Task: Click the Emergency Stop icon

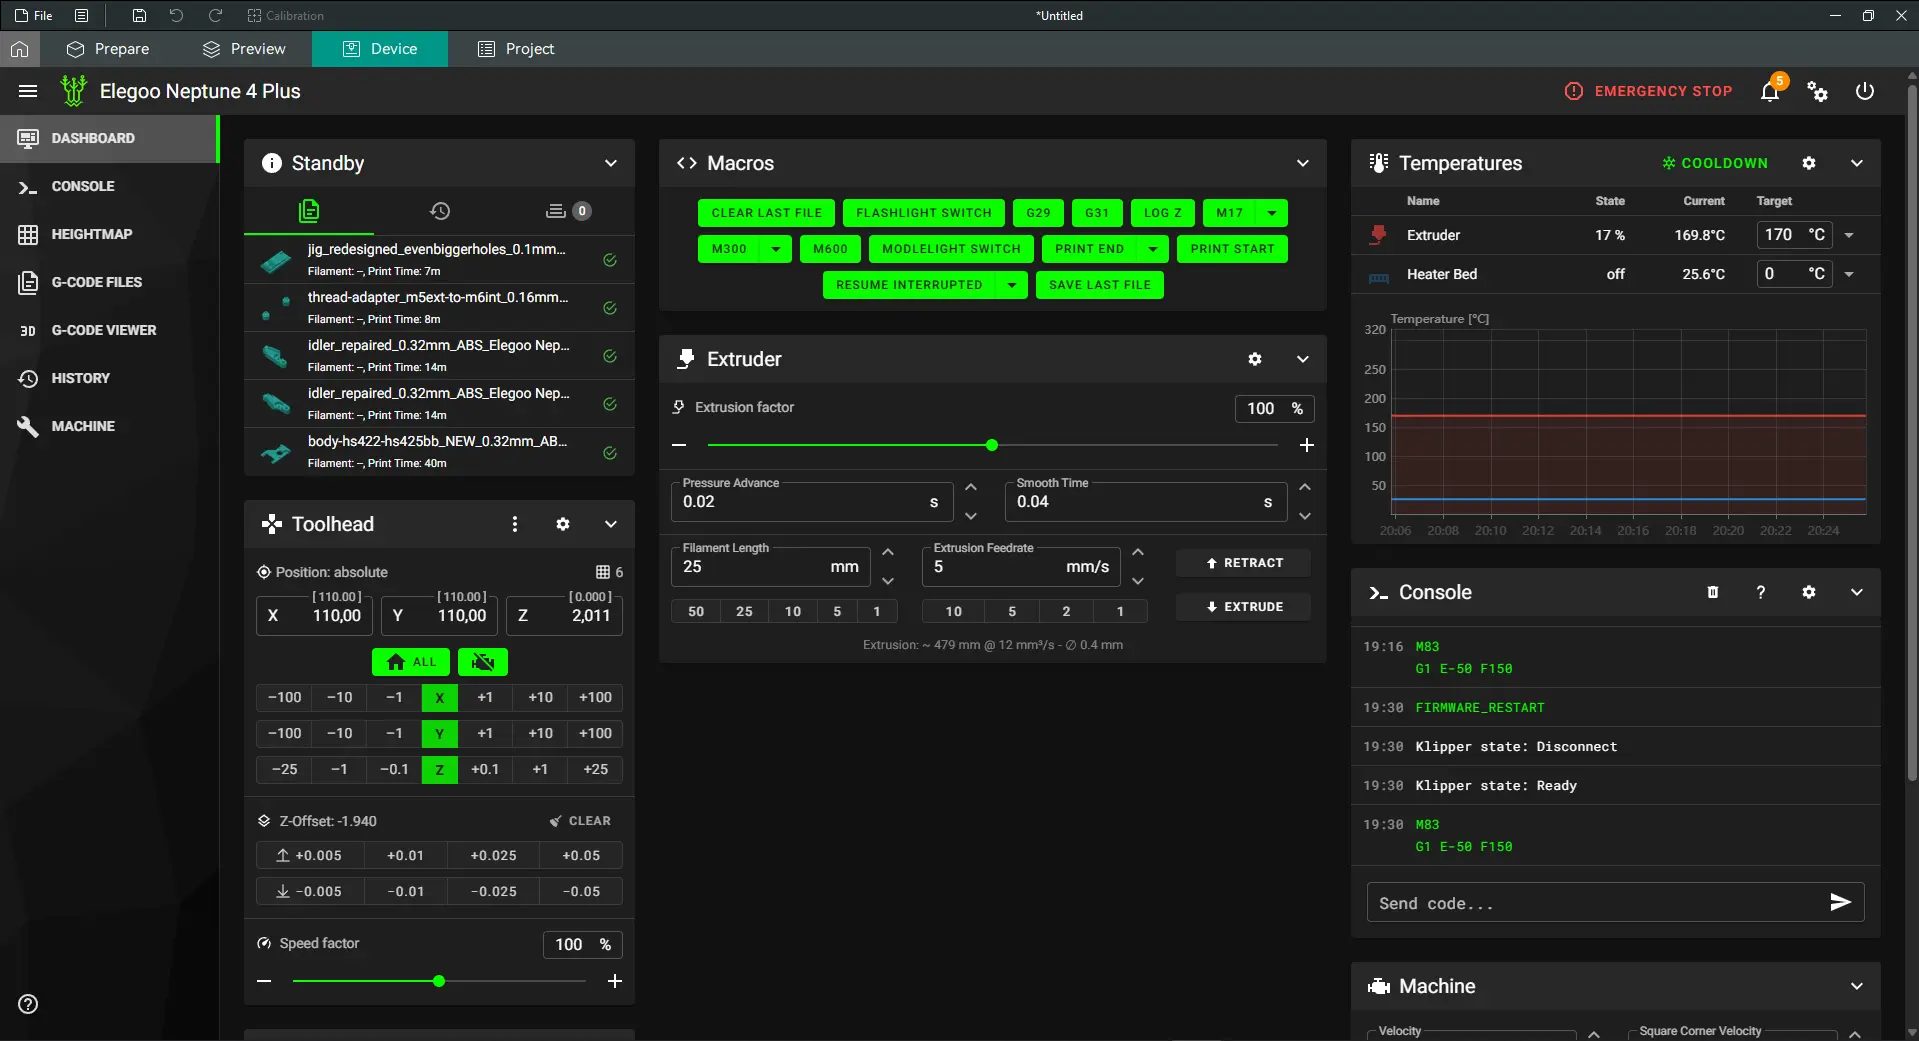Action: 1573,91
